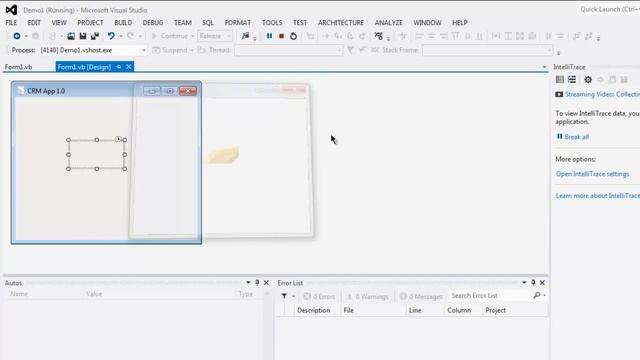
Task: Open the EDIT menu
Action: (x=34, y=23)
